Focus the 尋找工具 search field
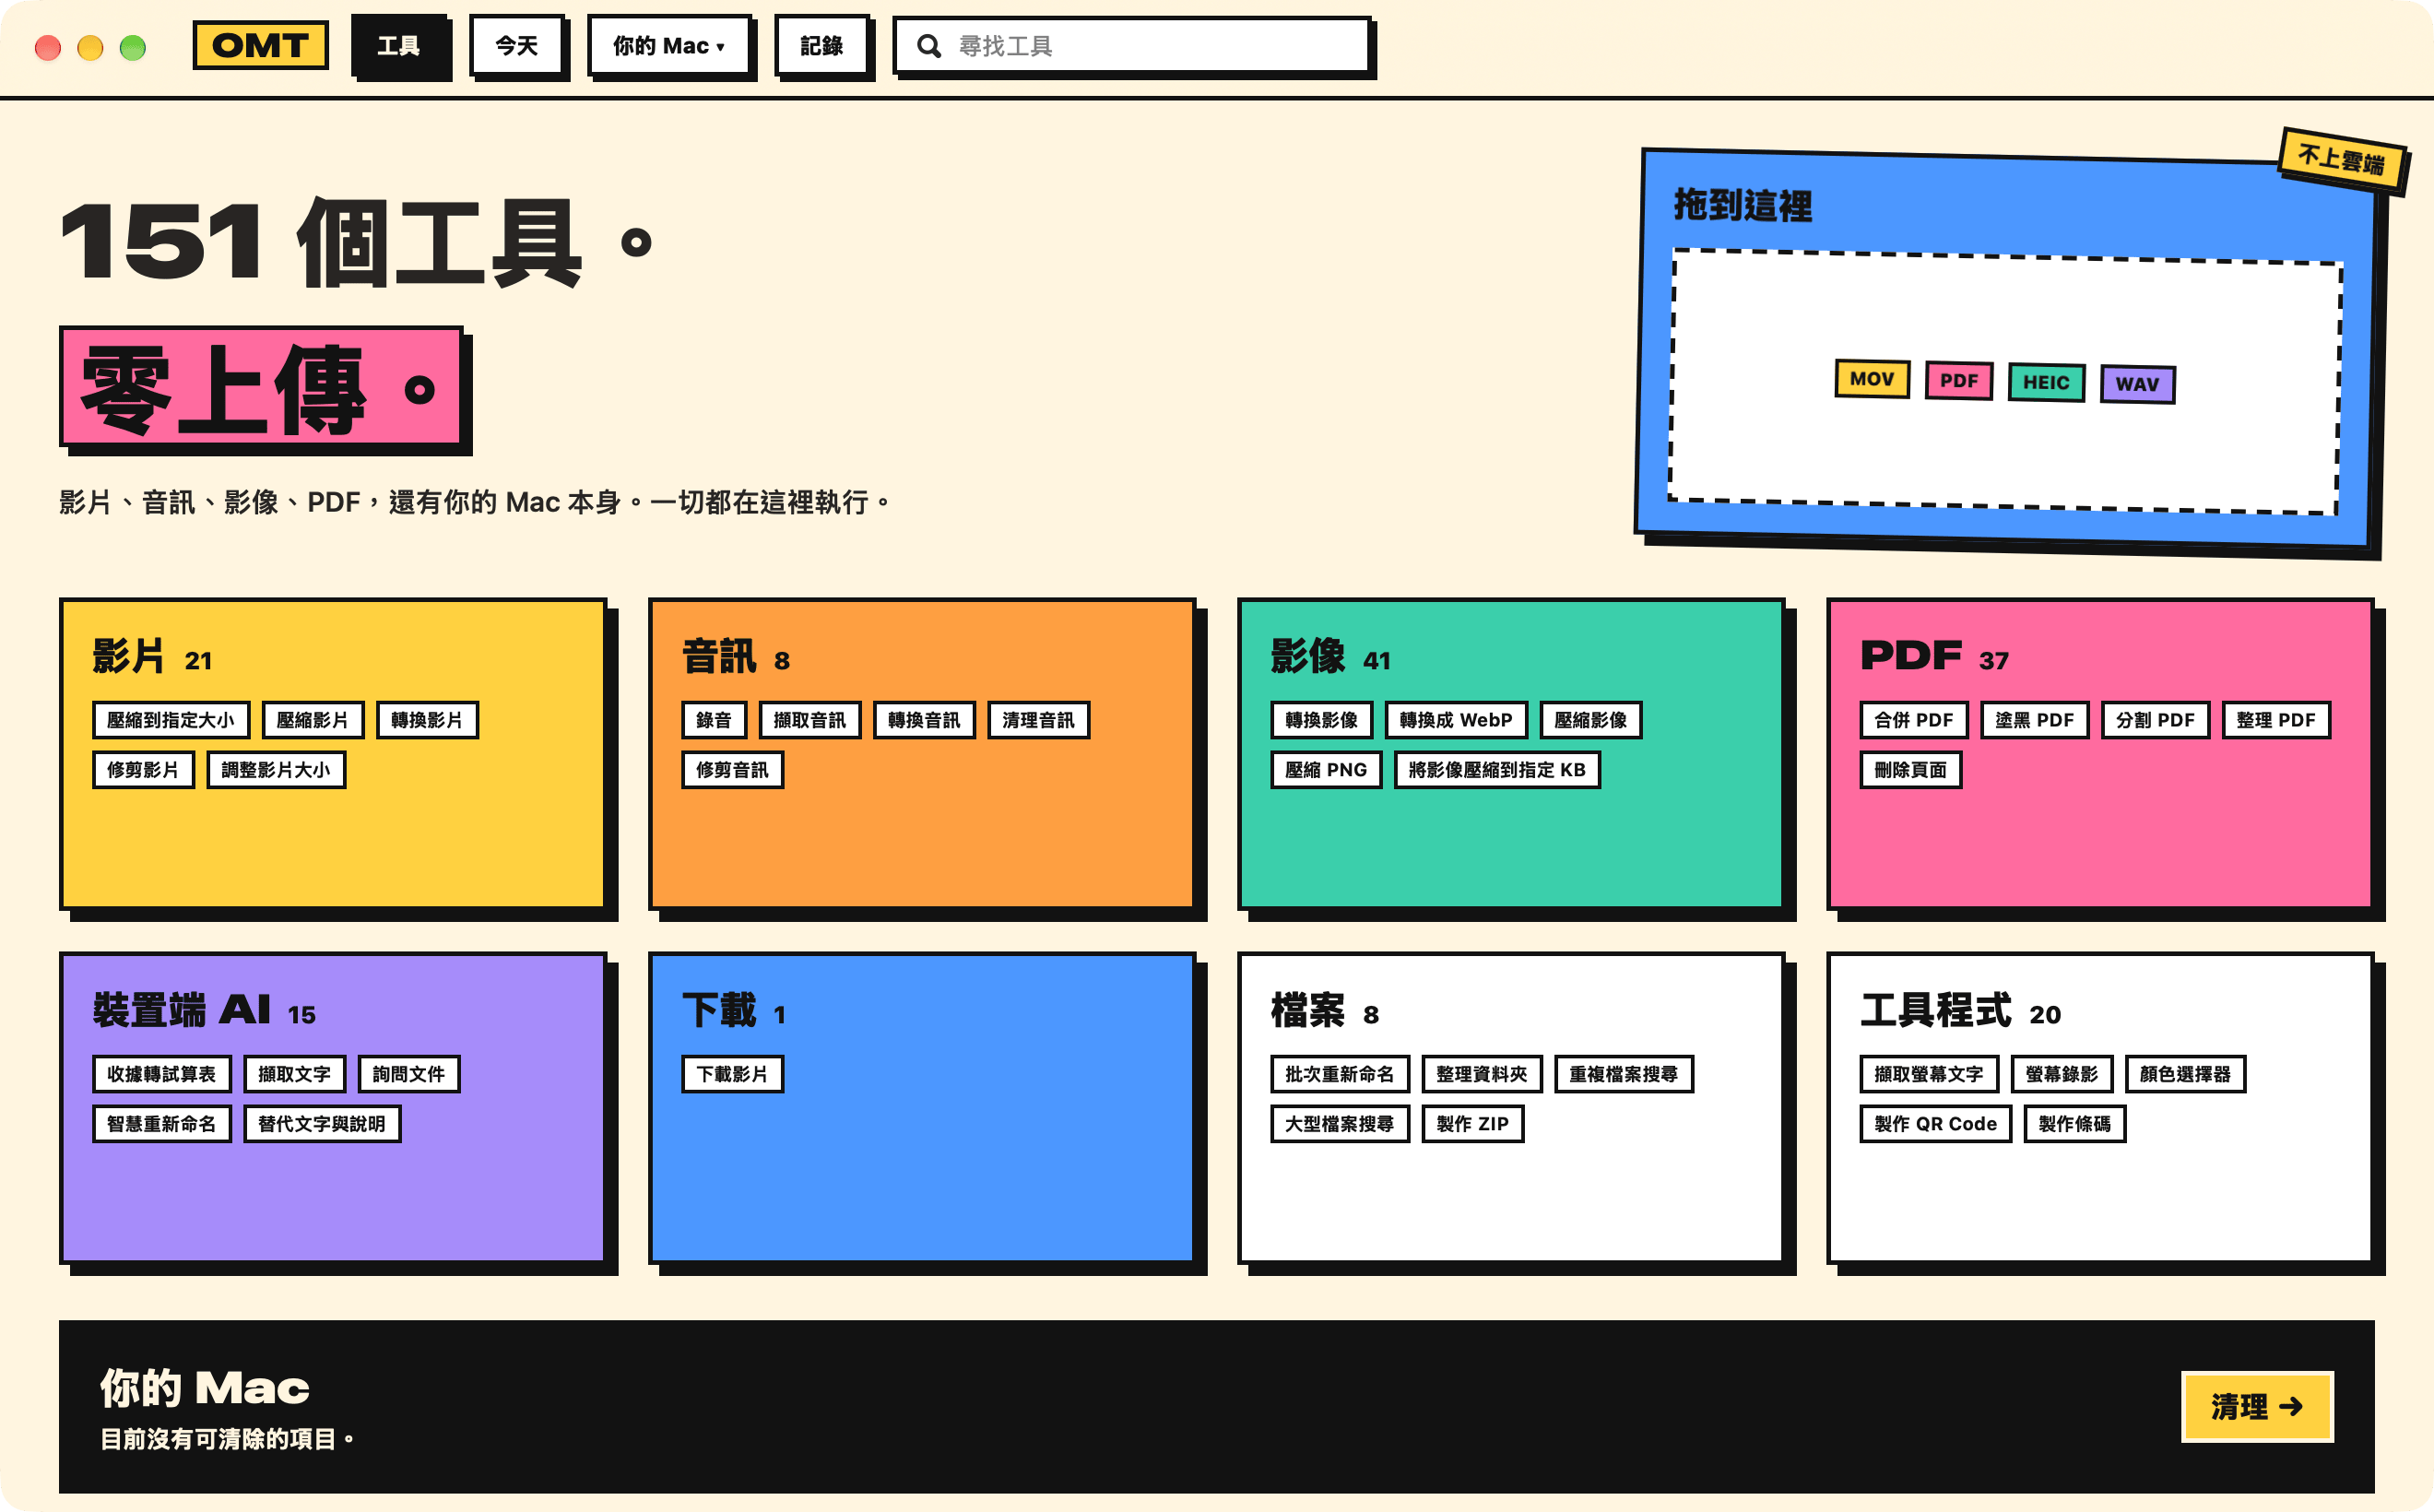This screenshot has height=1512, width=2434. [x=1132, y=46]
